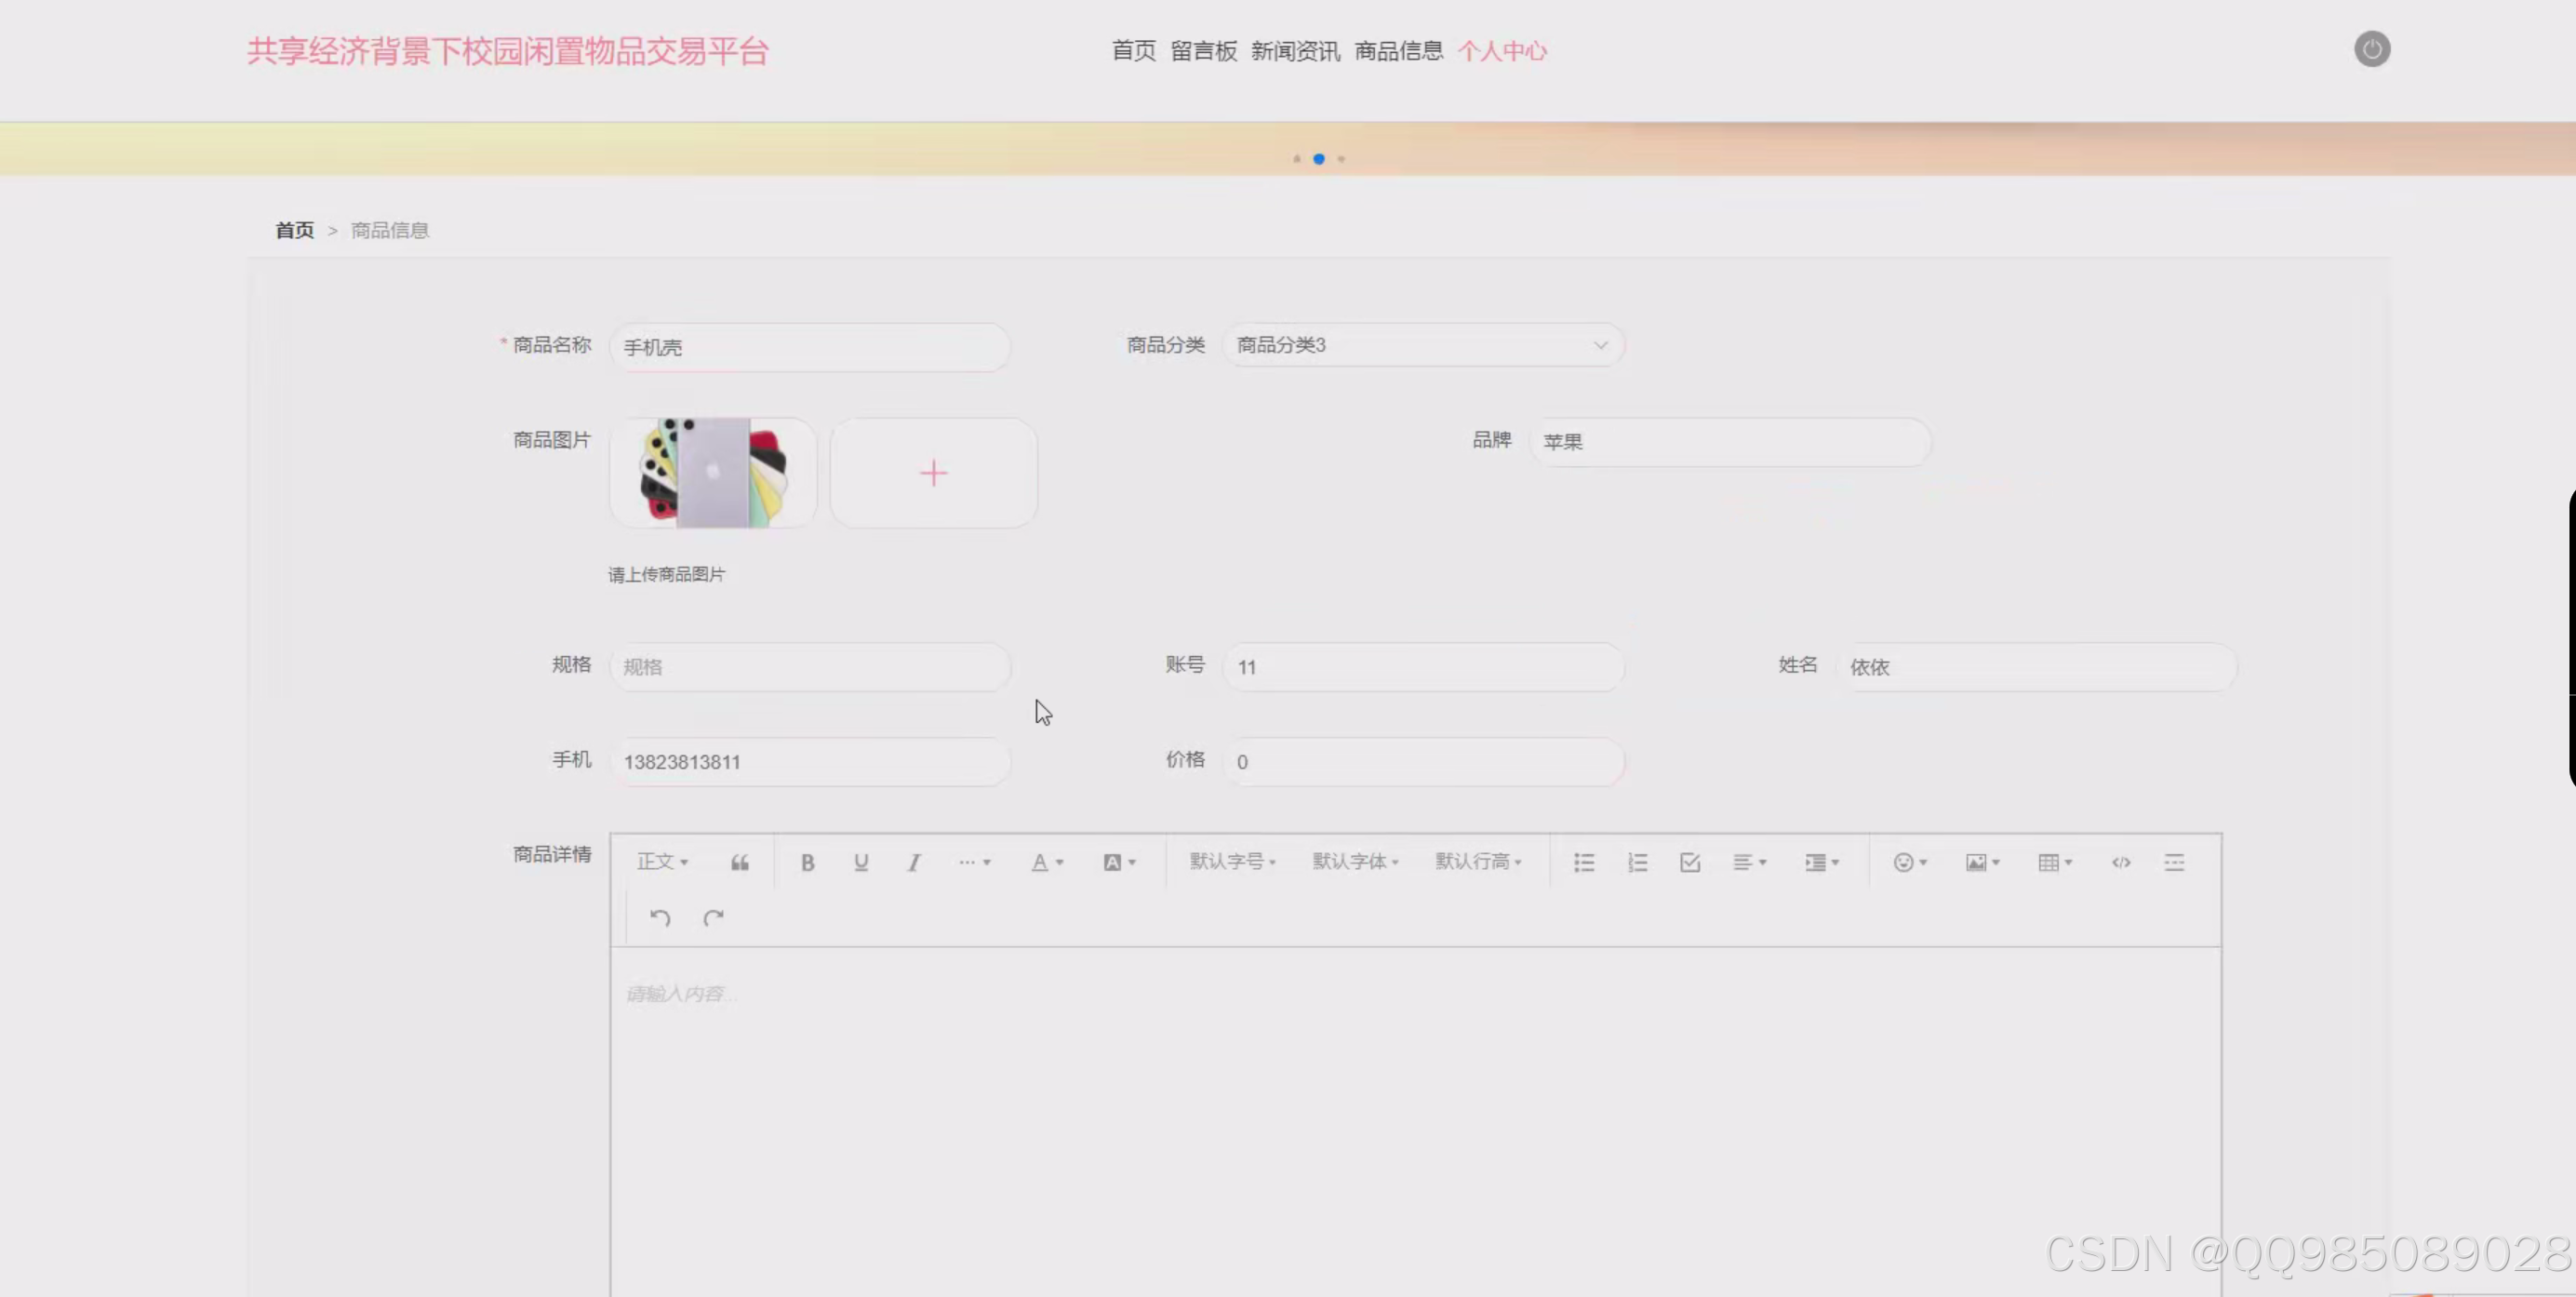Insert a code block using the code icon
This screenshot has width=2576, height=1297.
(x=2120, y=861)
